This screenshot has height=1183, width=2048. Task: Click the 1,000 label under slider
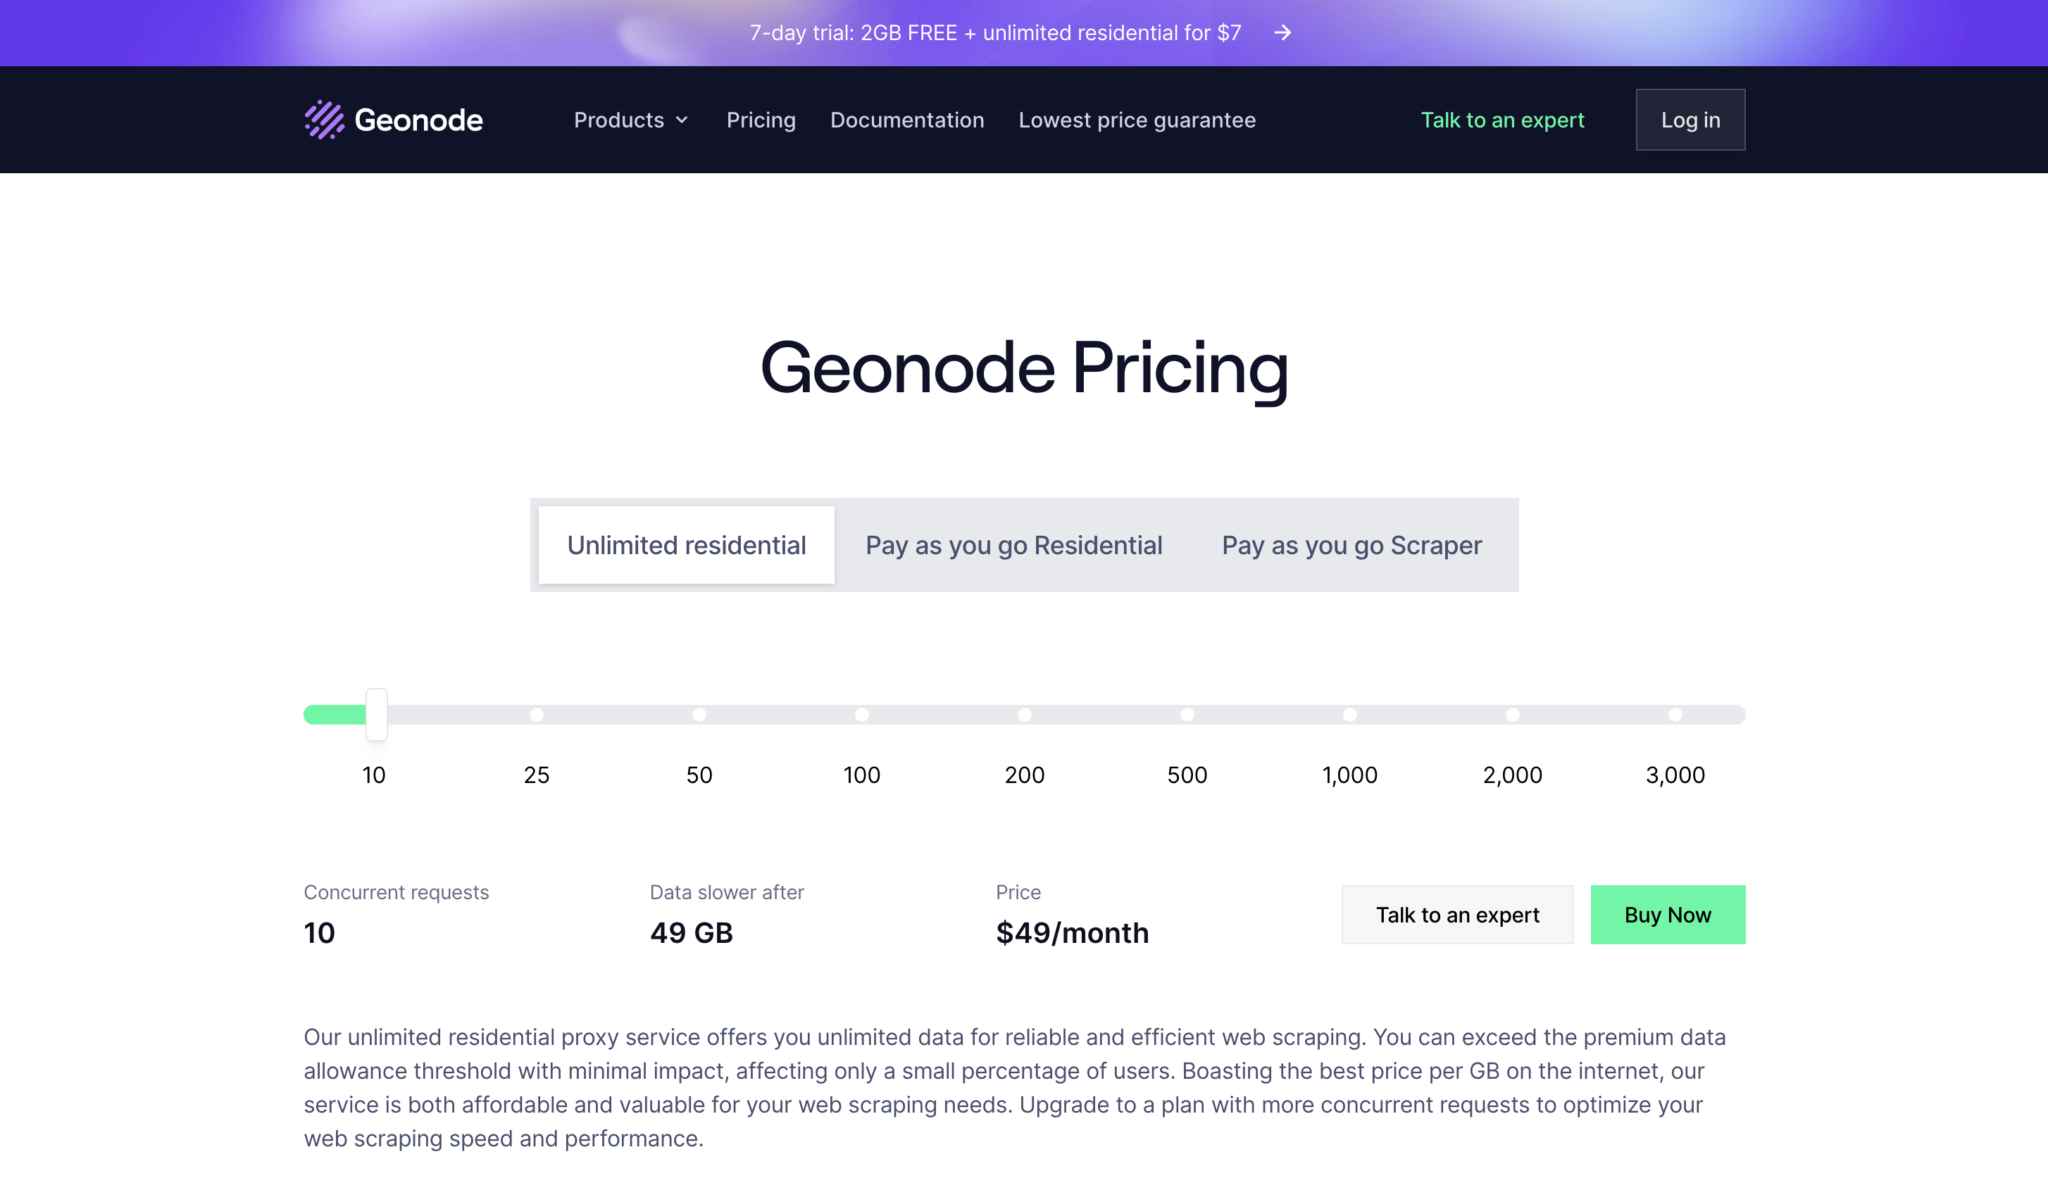(x=1349, y=775)
